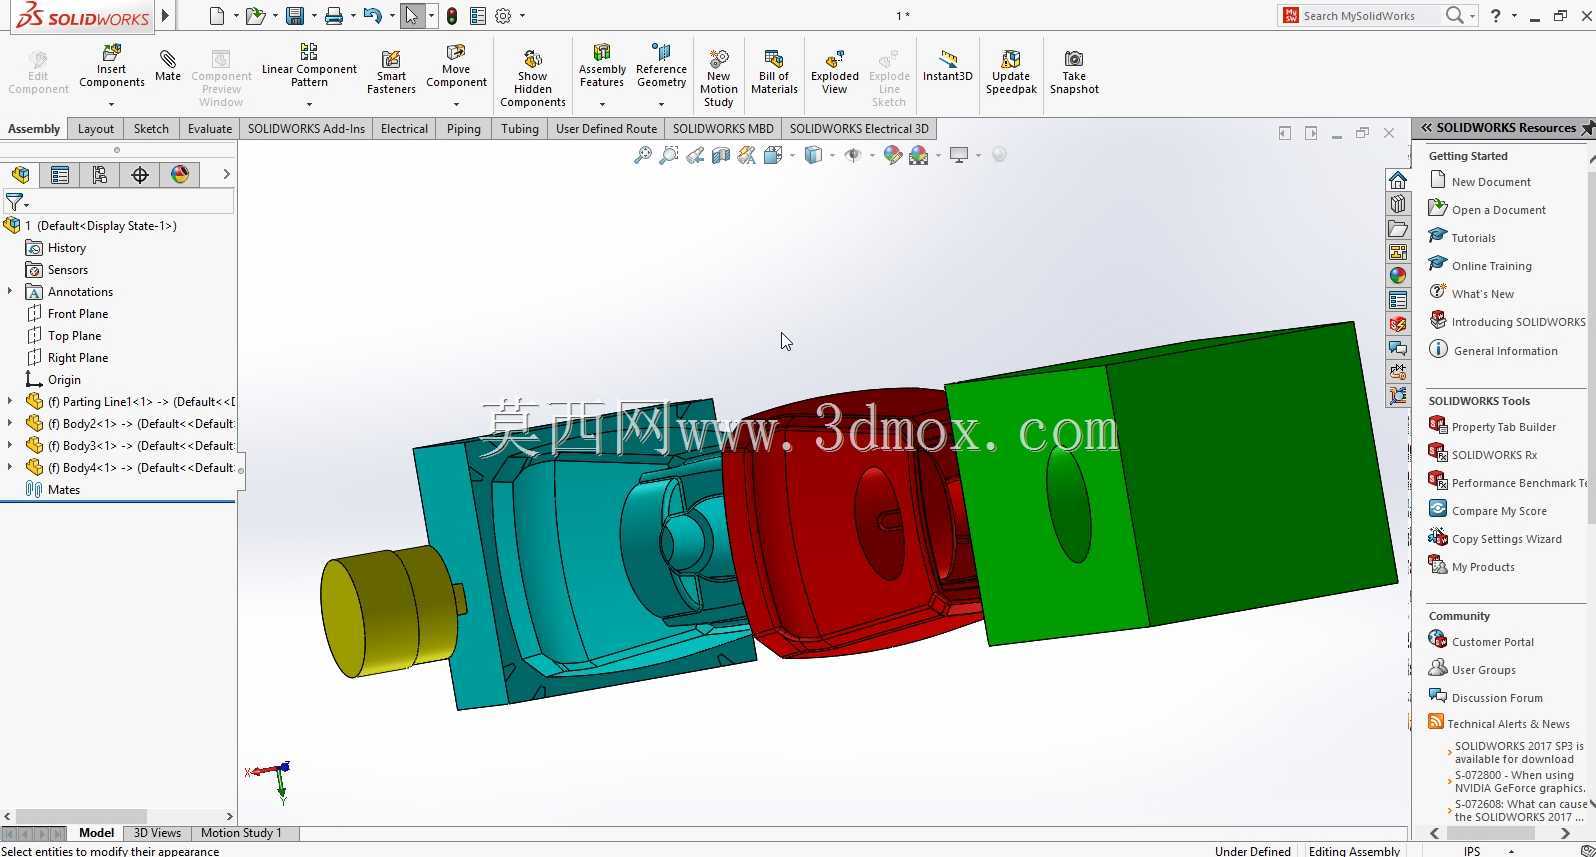This screenshot has height=857, width=1596.
Task: Click Zoom to Fit icon
Action: (x=643, y=155)
